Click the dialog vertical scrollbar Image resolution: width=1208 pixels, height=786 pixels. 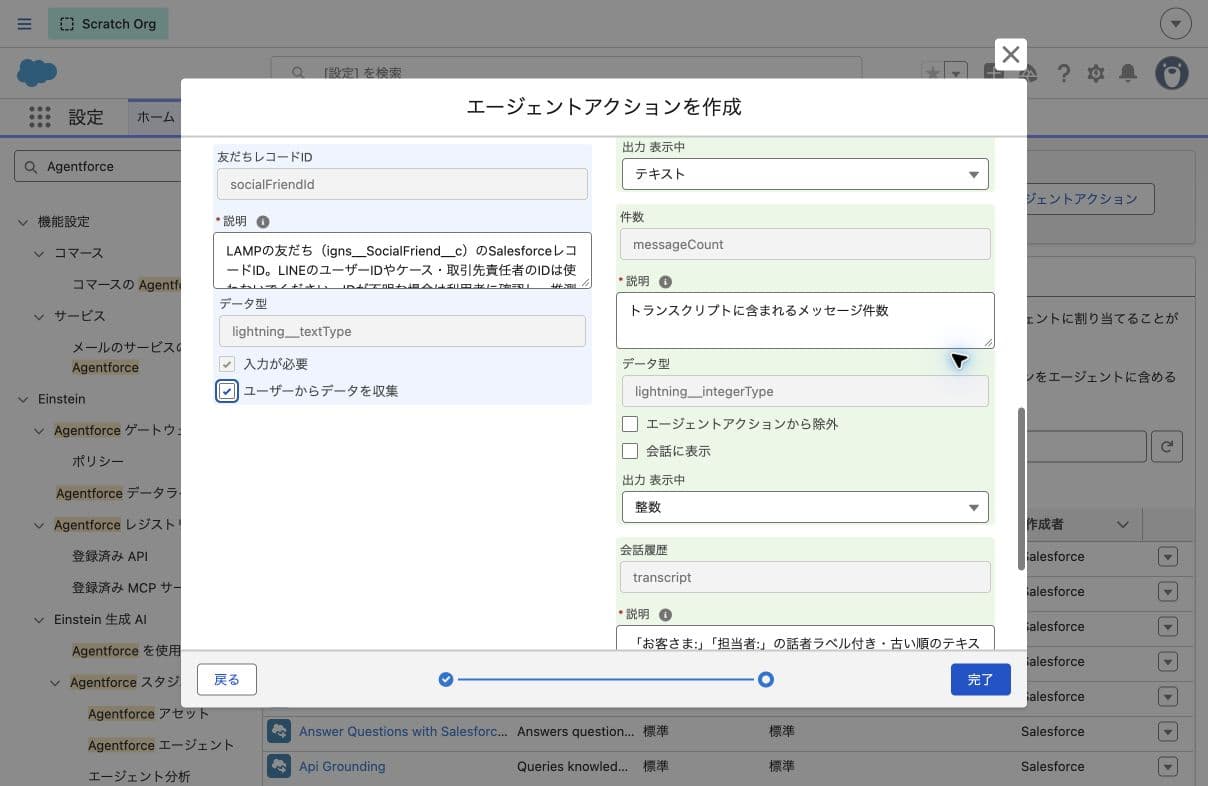pyautogui.click(x=1021, y=489)
